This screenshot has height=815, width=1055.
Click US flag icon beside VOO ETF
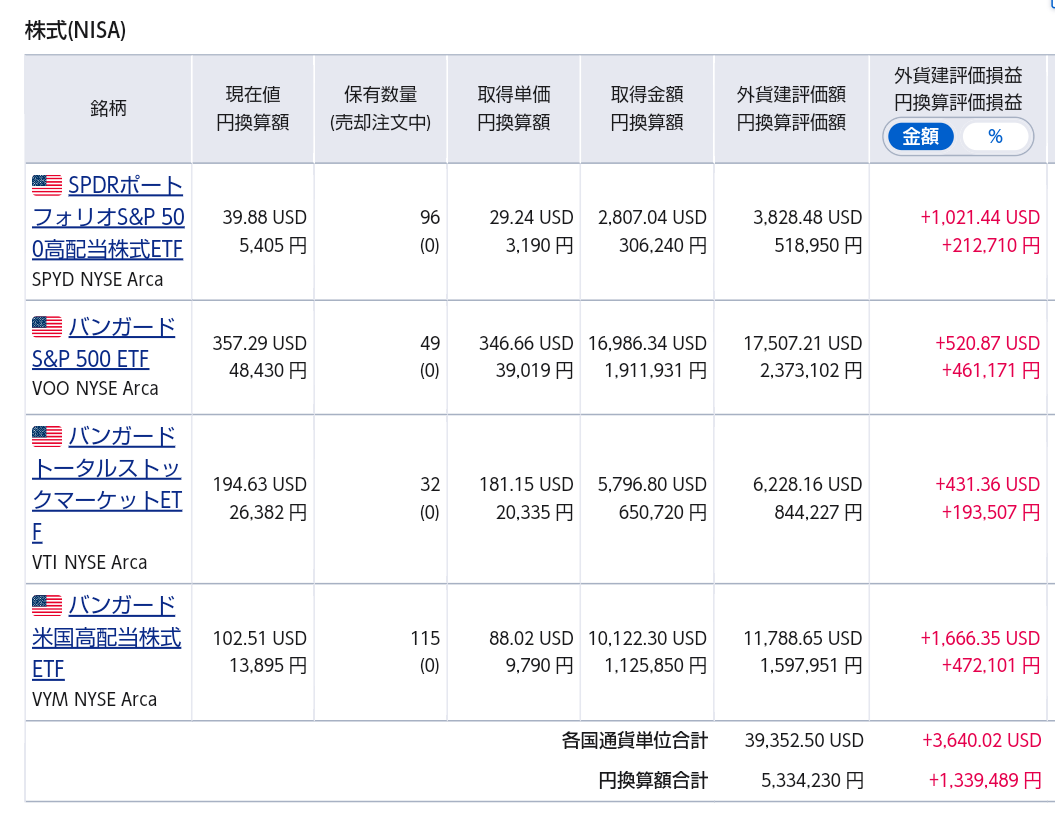click(46, 326)
